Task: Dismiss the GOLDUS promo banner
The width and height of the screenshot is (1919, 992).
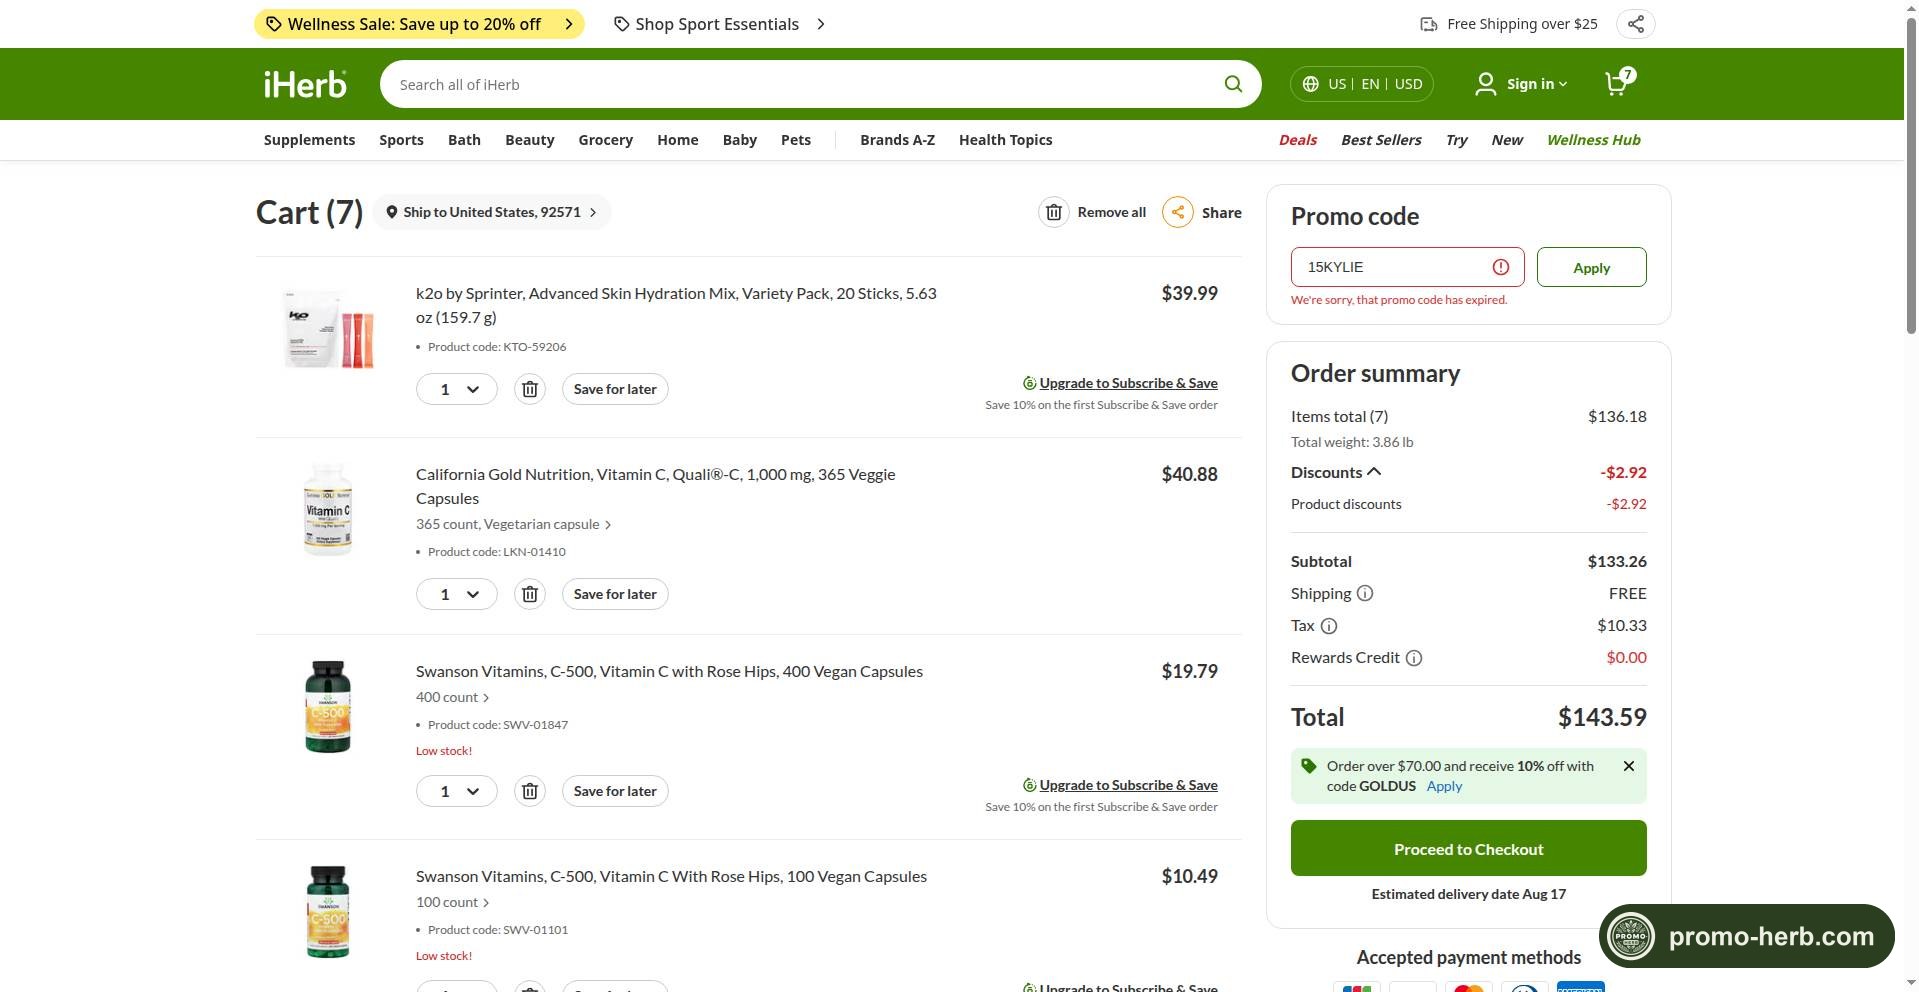Action: point(1629,766)
